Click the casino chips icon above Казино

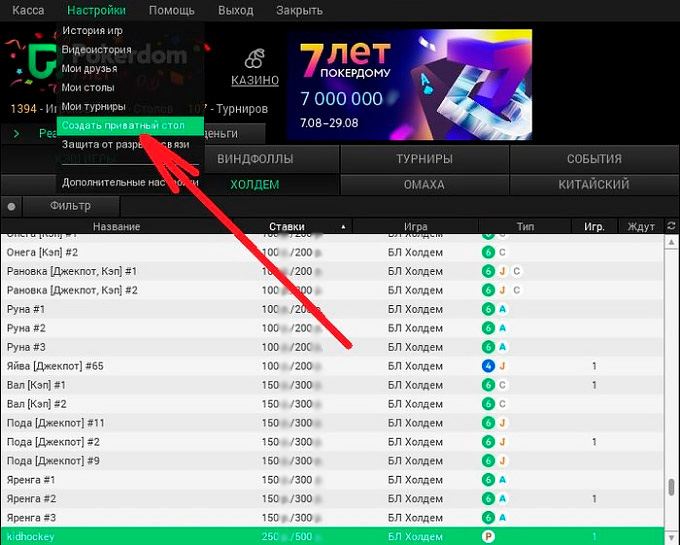255,58
